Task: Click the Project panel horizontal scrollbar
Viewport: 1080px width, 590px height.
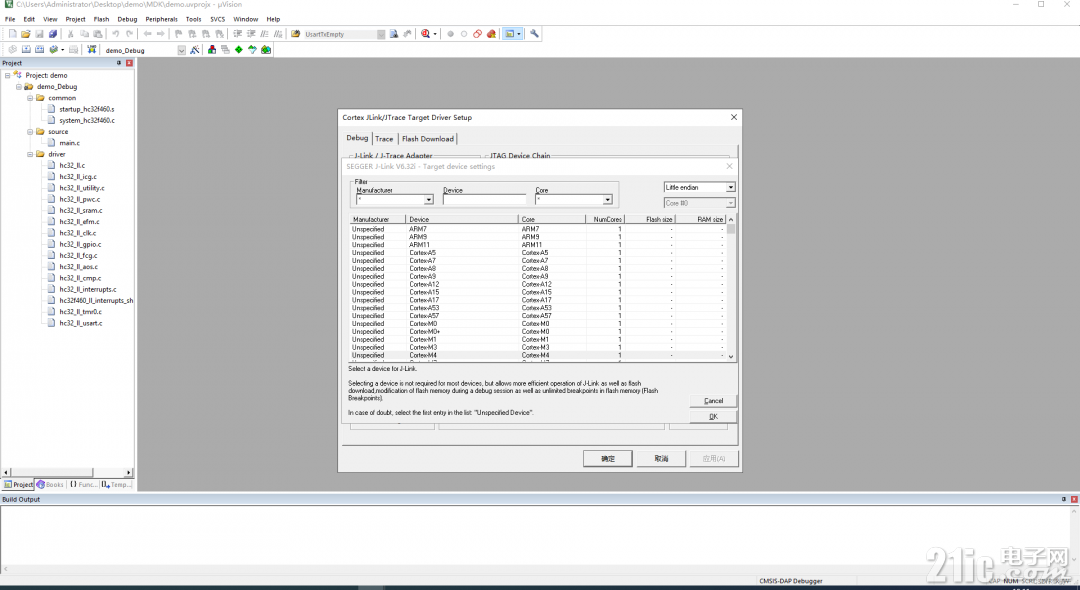Action: (68, 472)
